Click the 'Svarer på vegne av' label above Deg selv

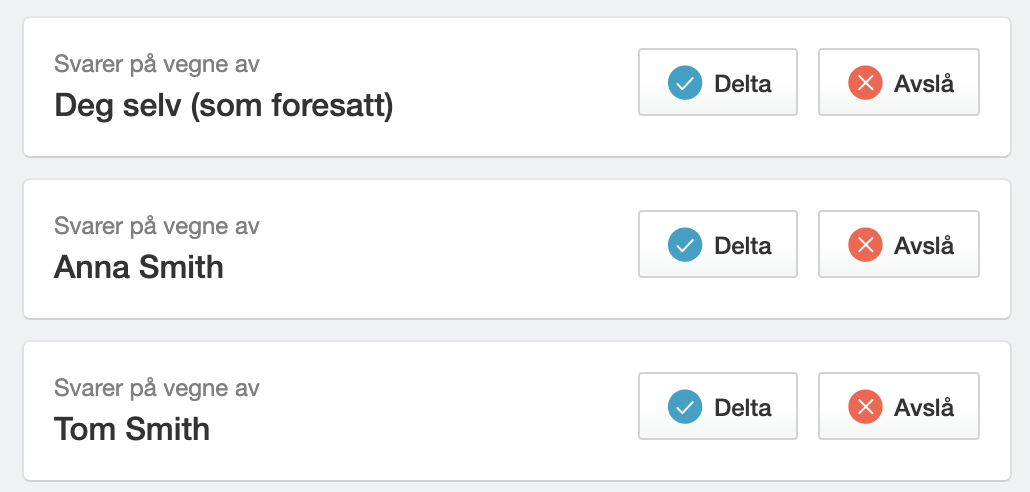(x=156, y=64)
